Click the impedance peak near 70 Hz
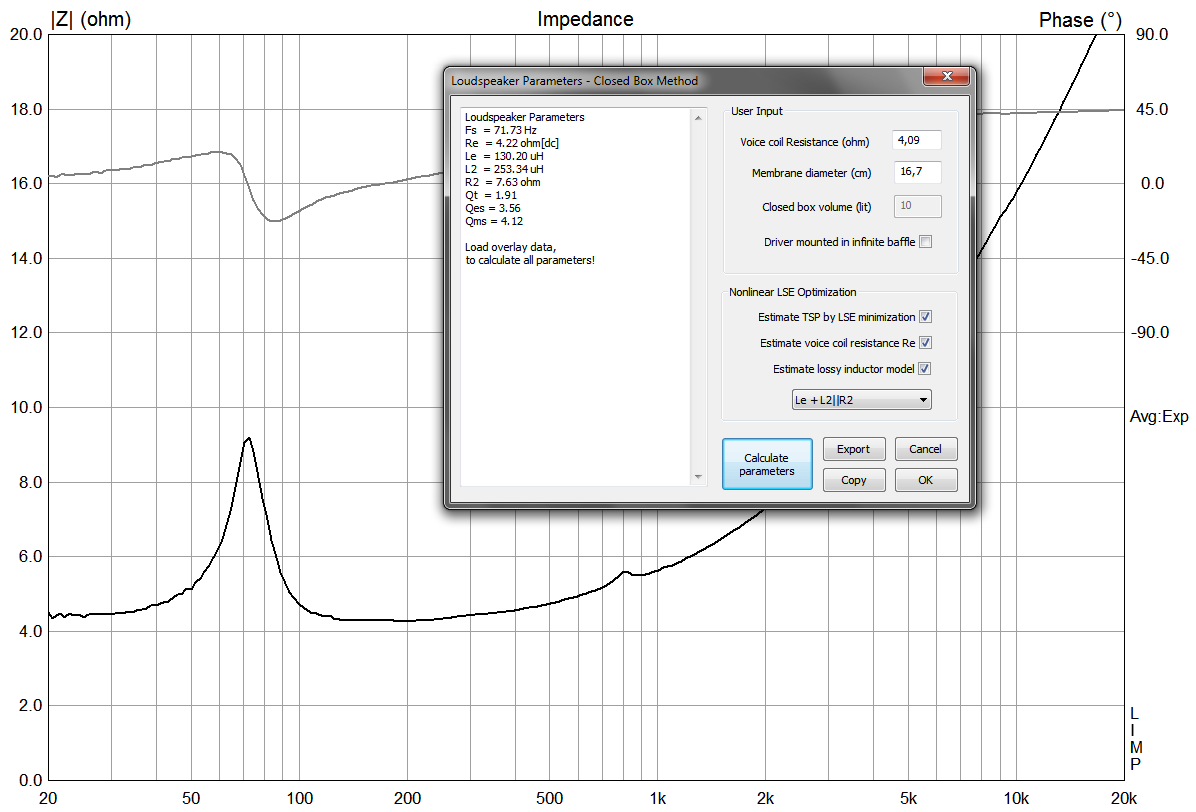1196x812 pixels. [x=248, y=438]
